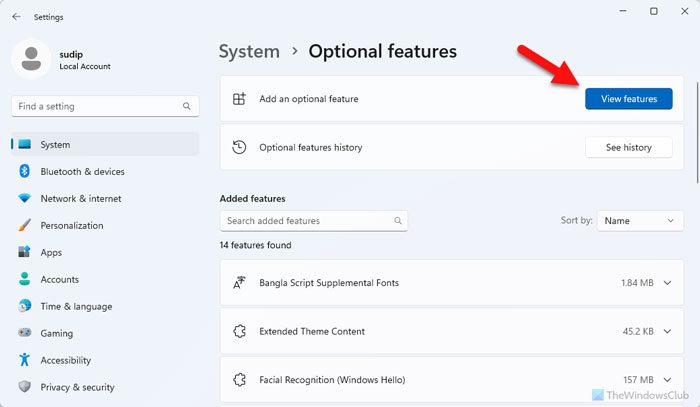Click the 45.2 KB size value
This screenshot has height=407, width=700.
click(x=638, y=331)
